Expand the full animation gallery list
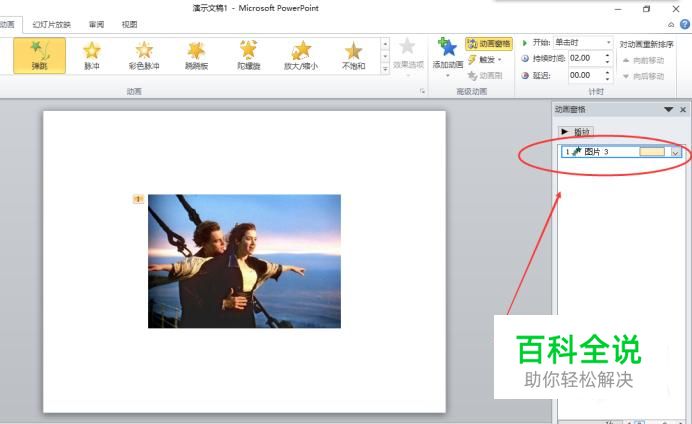 click(385, 69)
